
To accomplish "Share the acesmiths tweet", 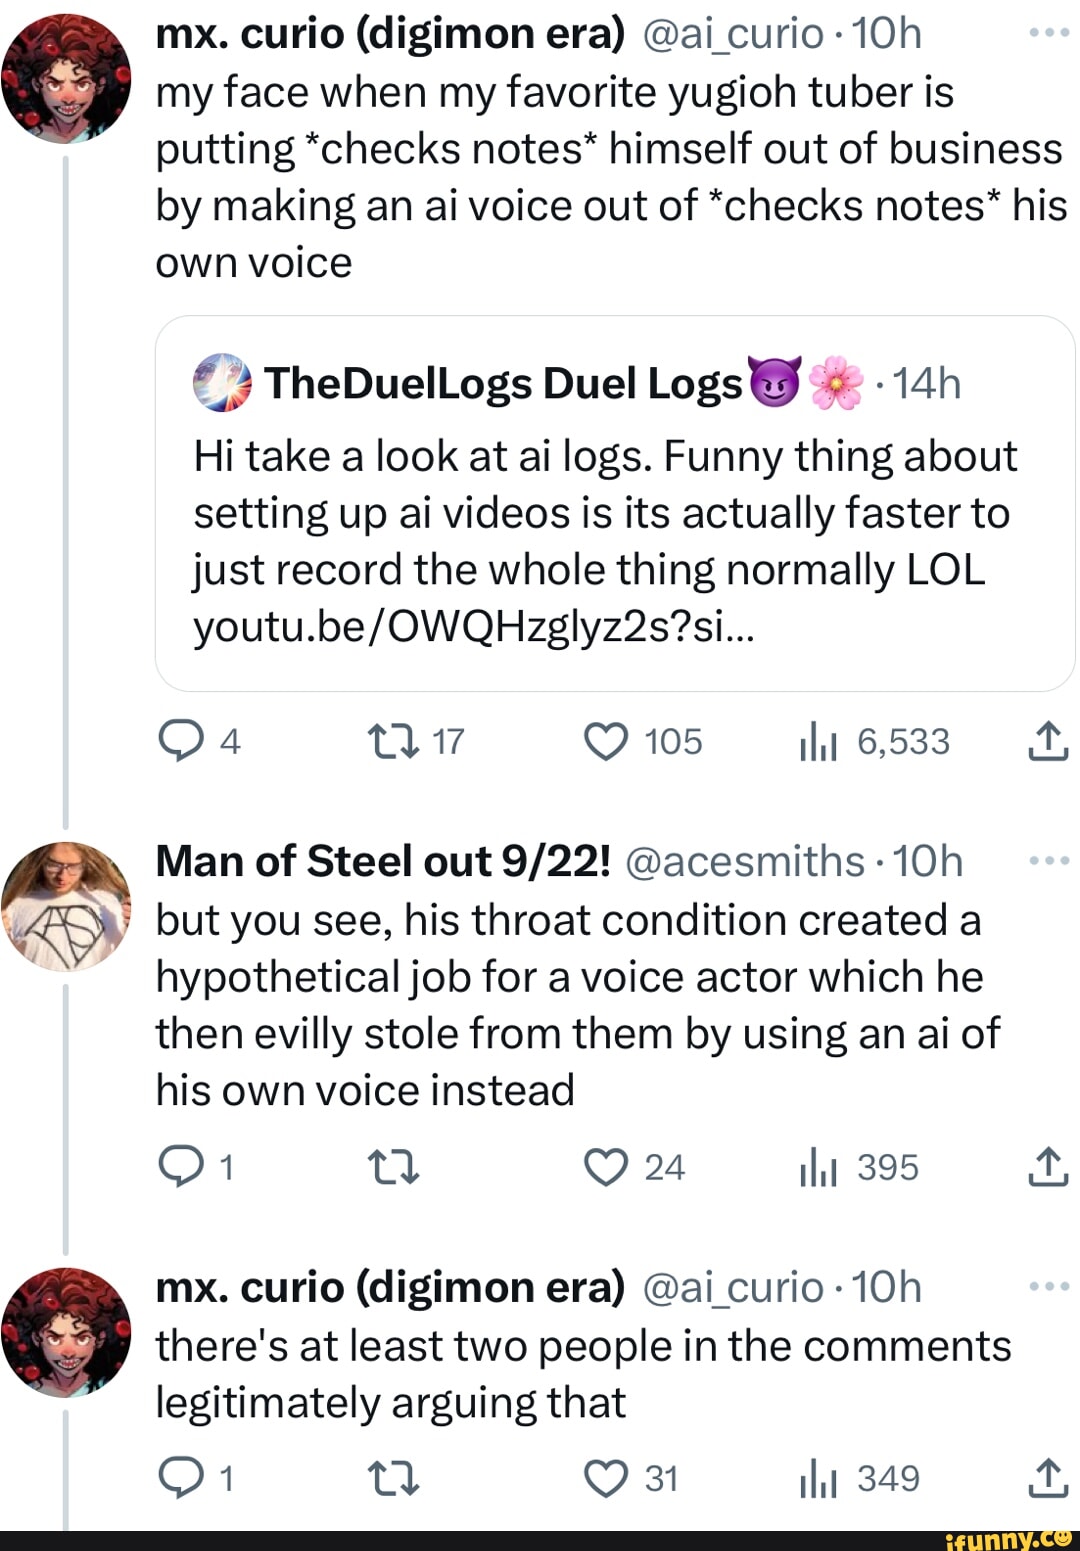I will coord(1048,1168).
